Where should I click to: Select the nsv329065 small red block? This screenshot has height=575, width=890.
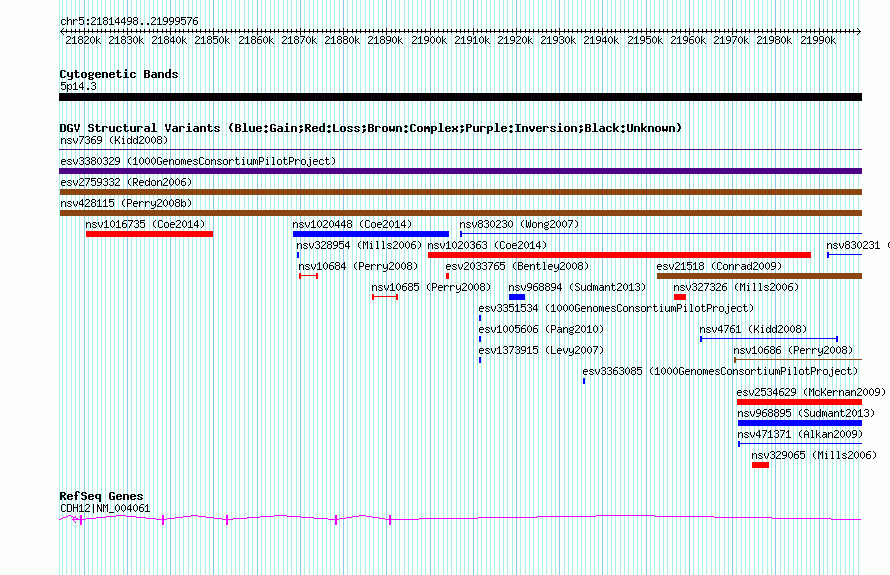(x=760, y=465)
